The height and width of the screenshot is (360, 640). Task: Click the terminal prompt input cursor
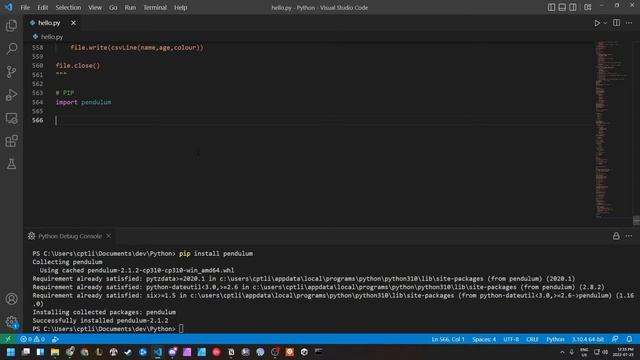point(181,329)
